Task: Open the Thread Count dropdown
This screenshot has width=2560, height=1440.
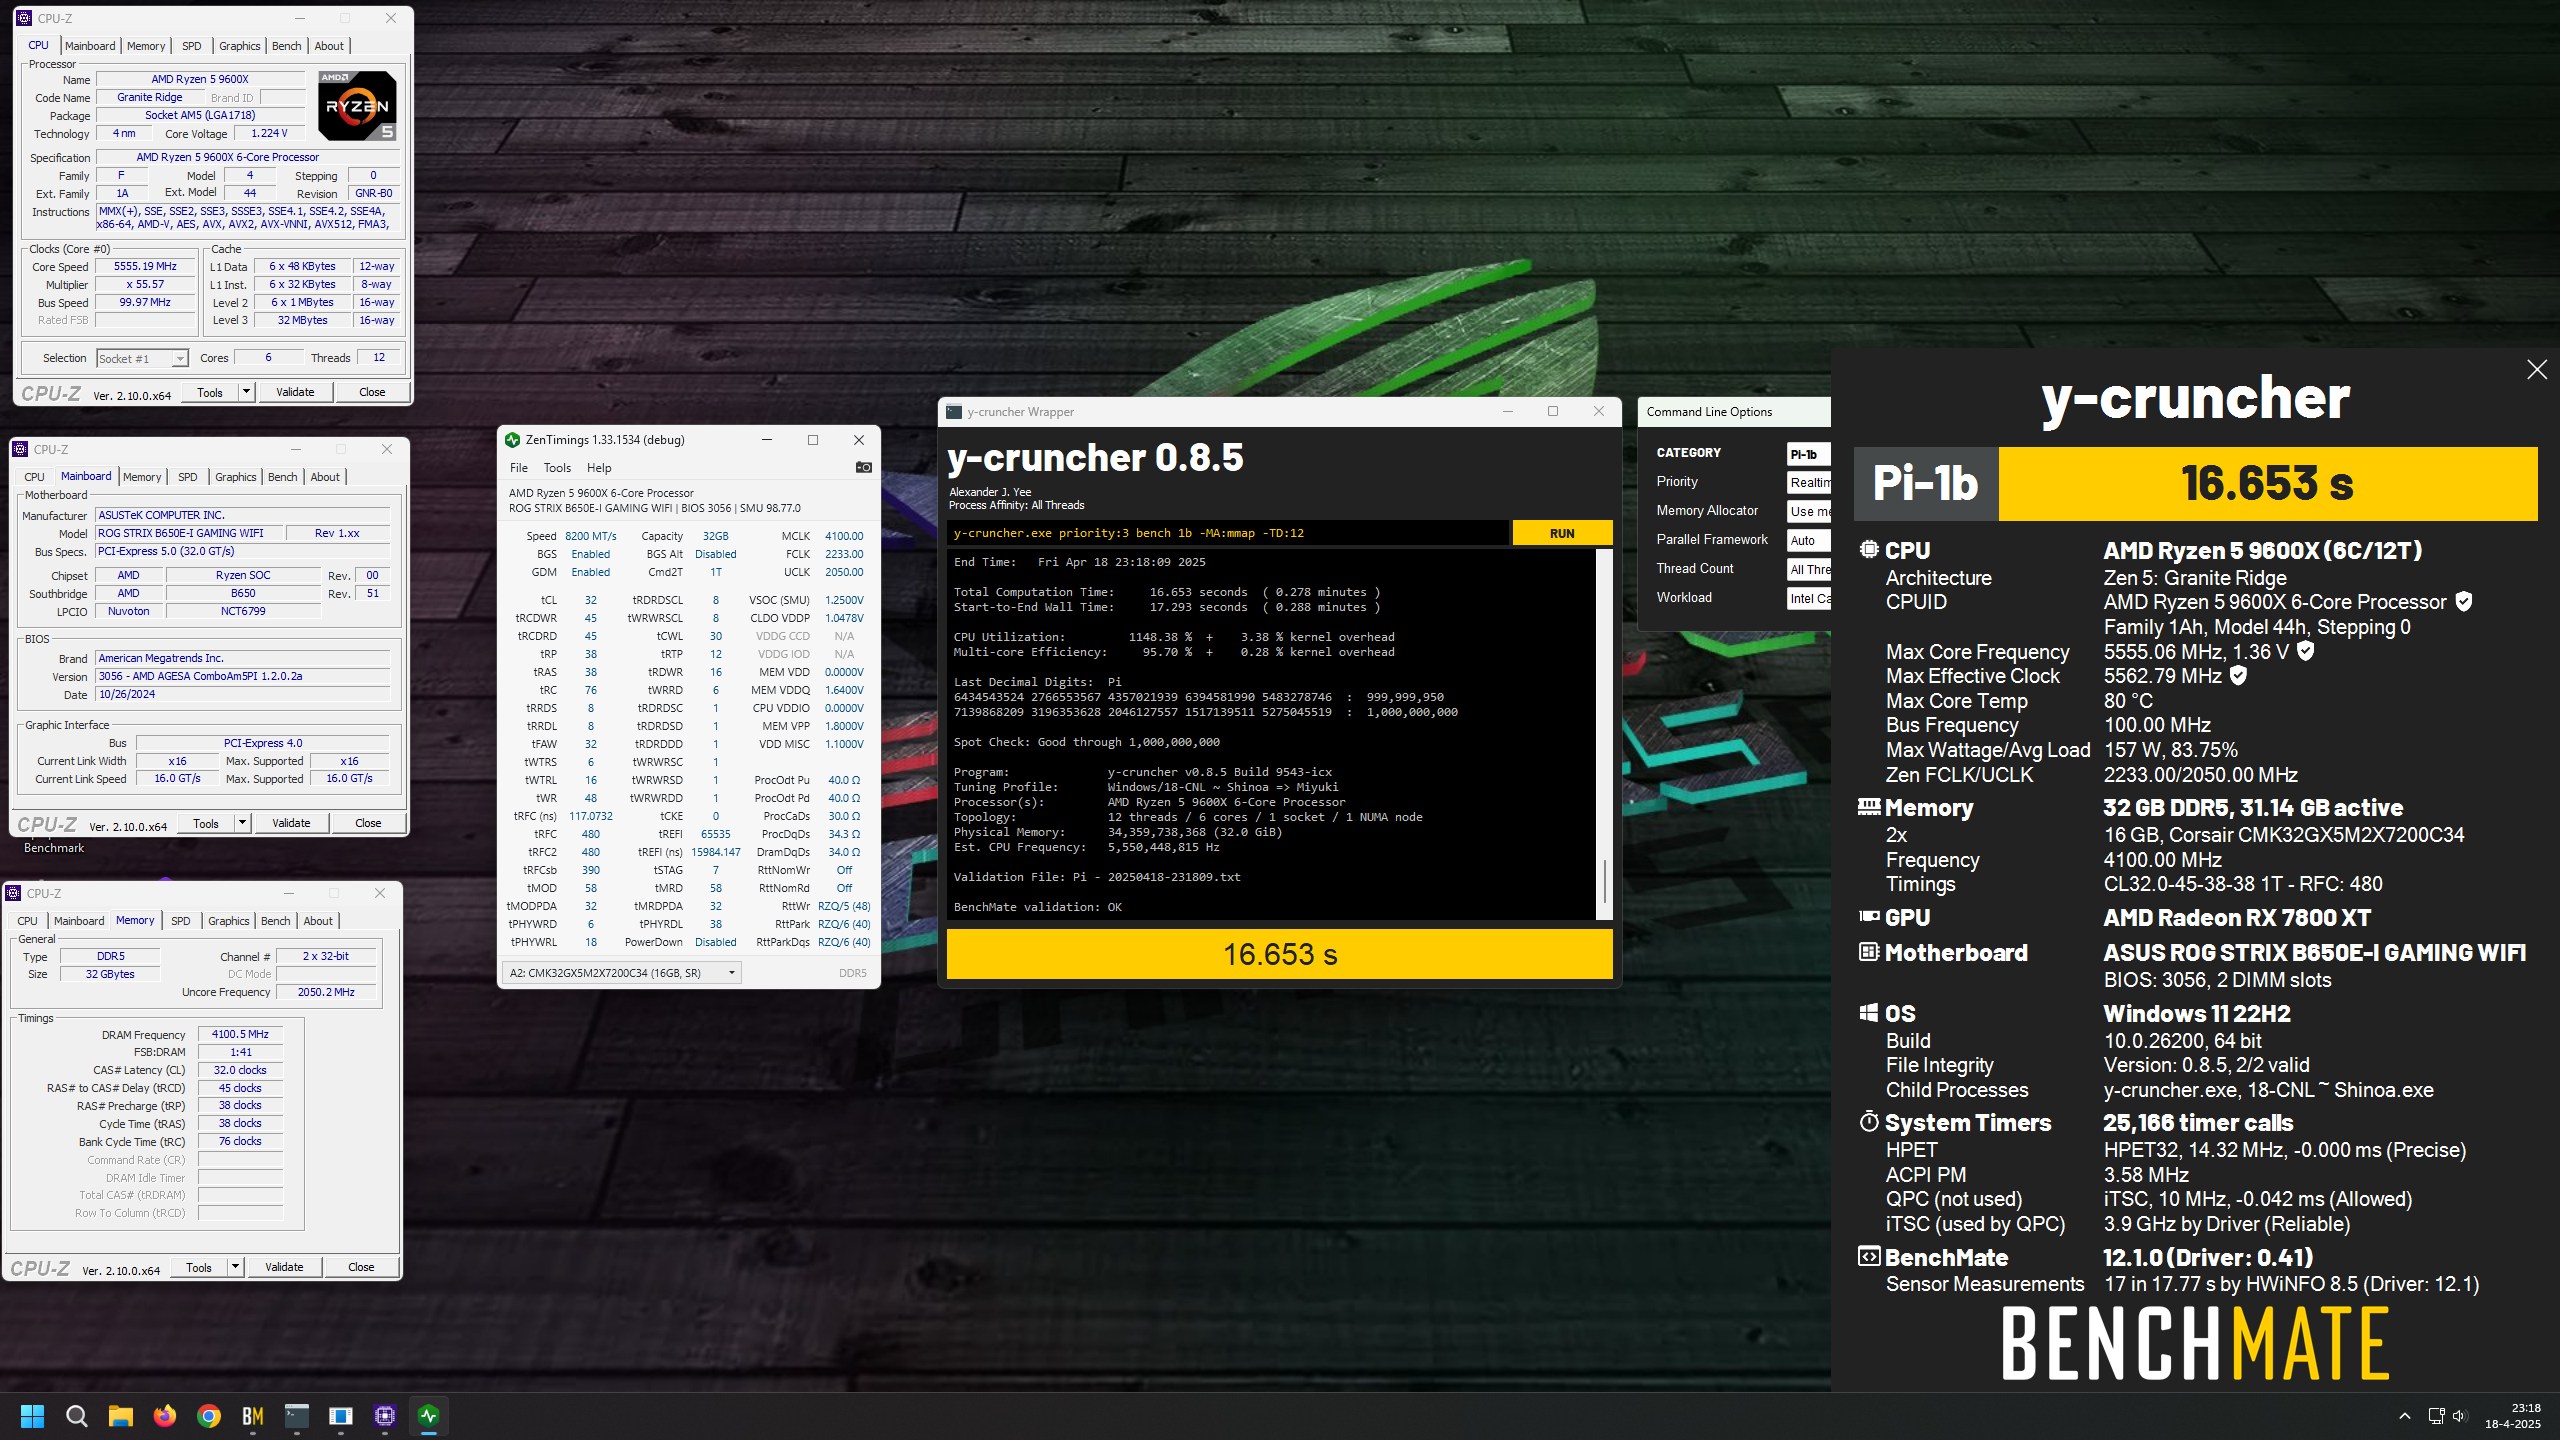Action: (x=1809, y=570)
